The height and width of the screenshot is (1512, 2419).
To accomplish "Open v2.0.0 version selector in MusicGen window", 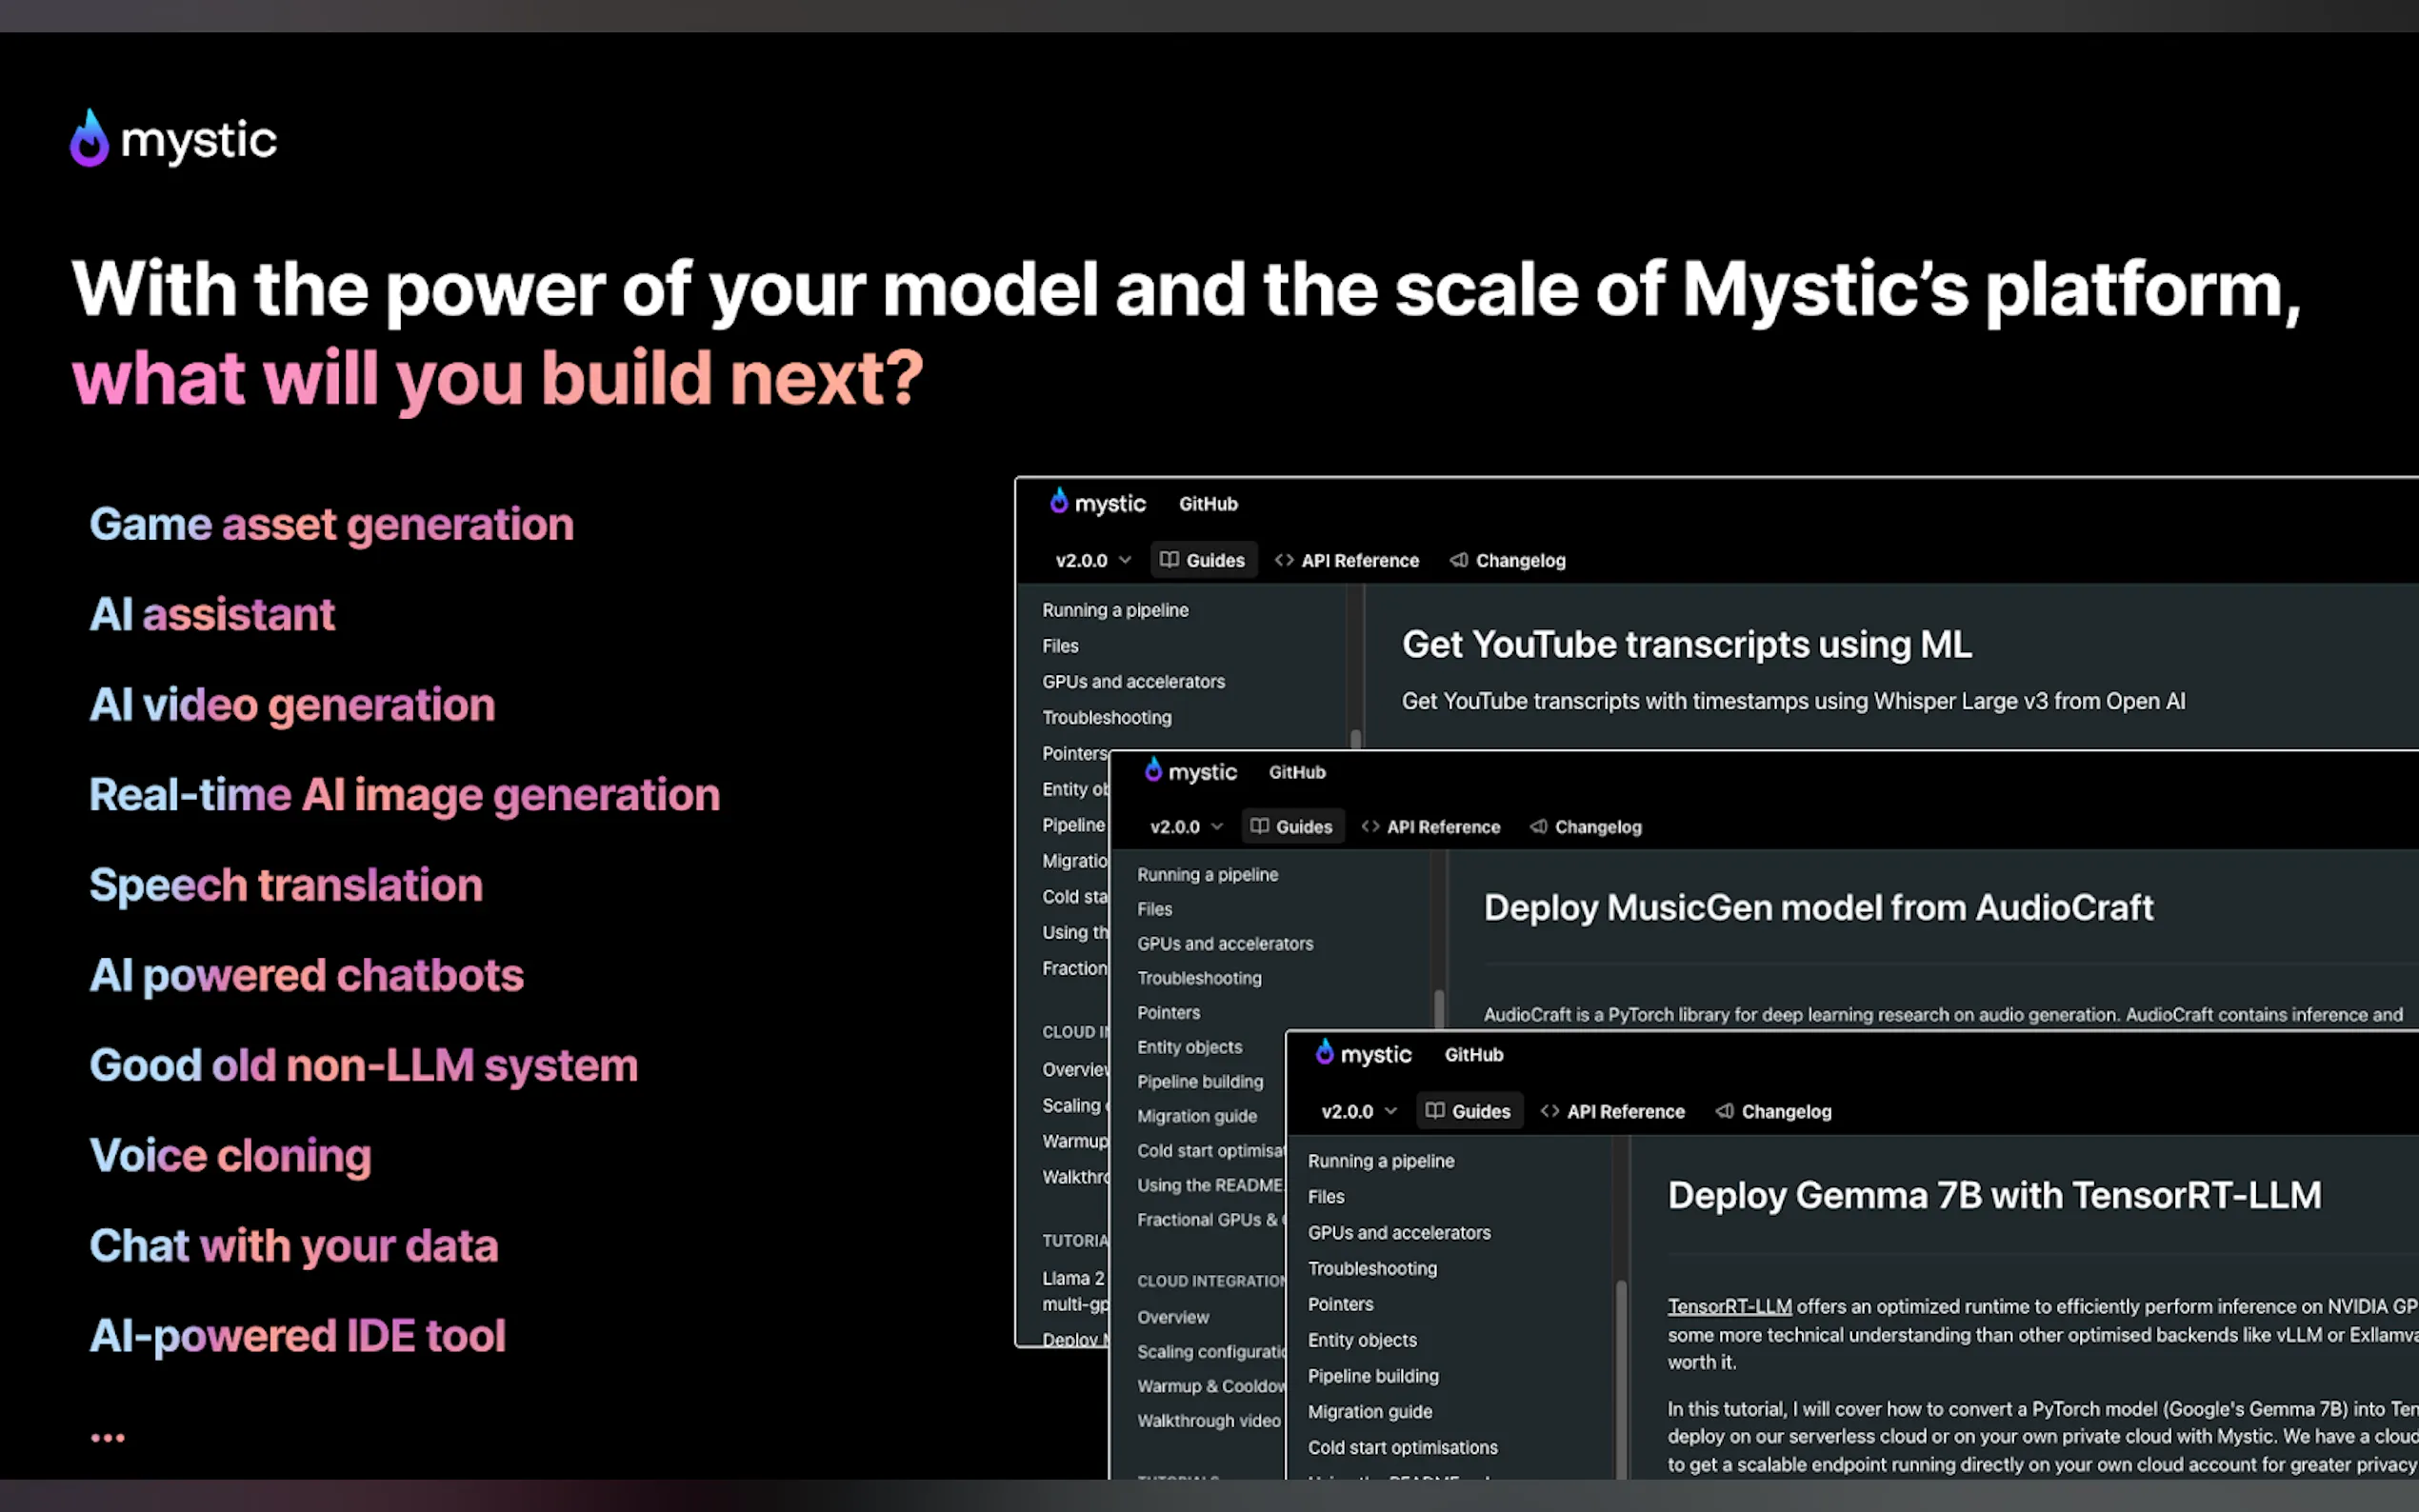I will click(1186, 827).
